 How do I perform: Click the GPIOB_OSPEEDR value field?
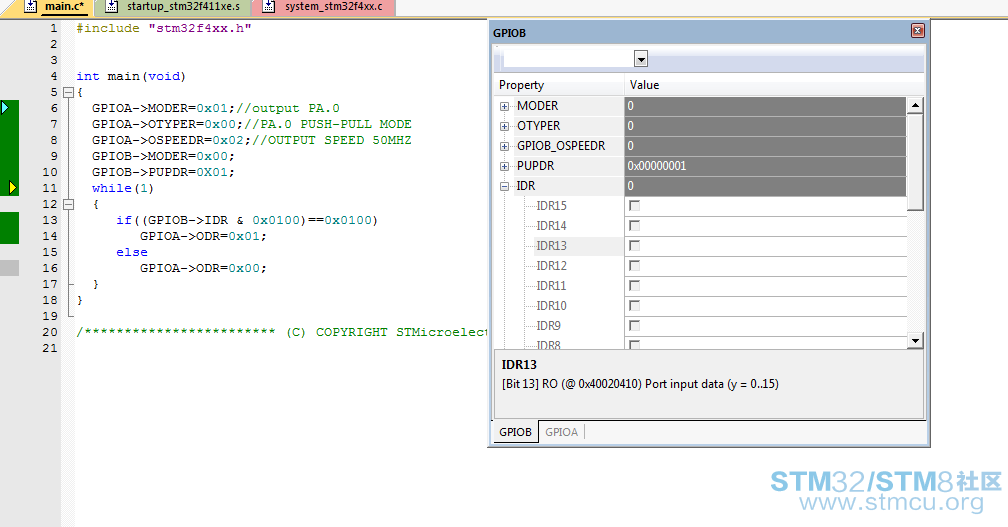pos(765,146)
